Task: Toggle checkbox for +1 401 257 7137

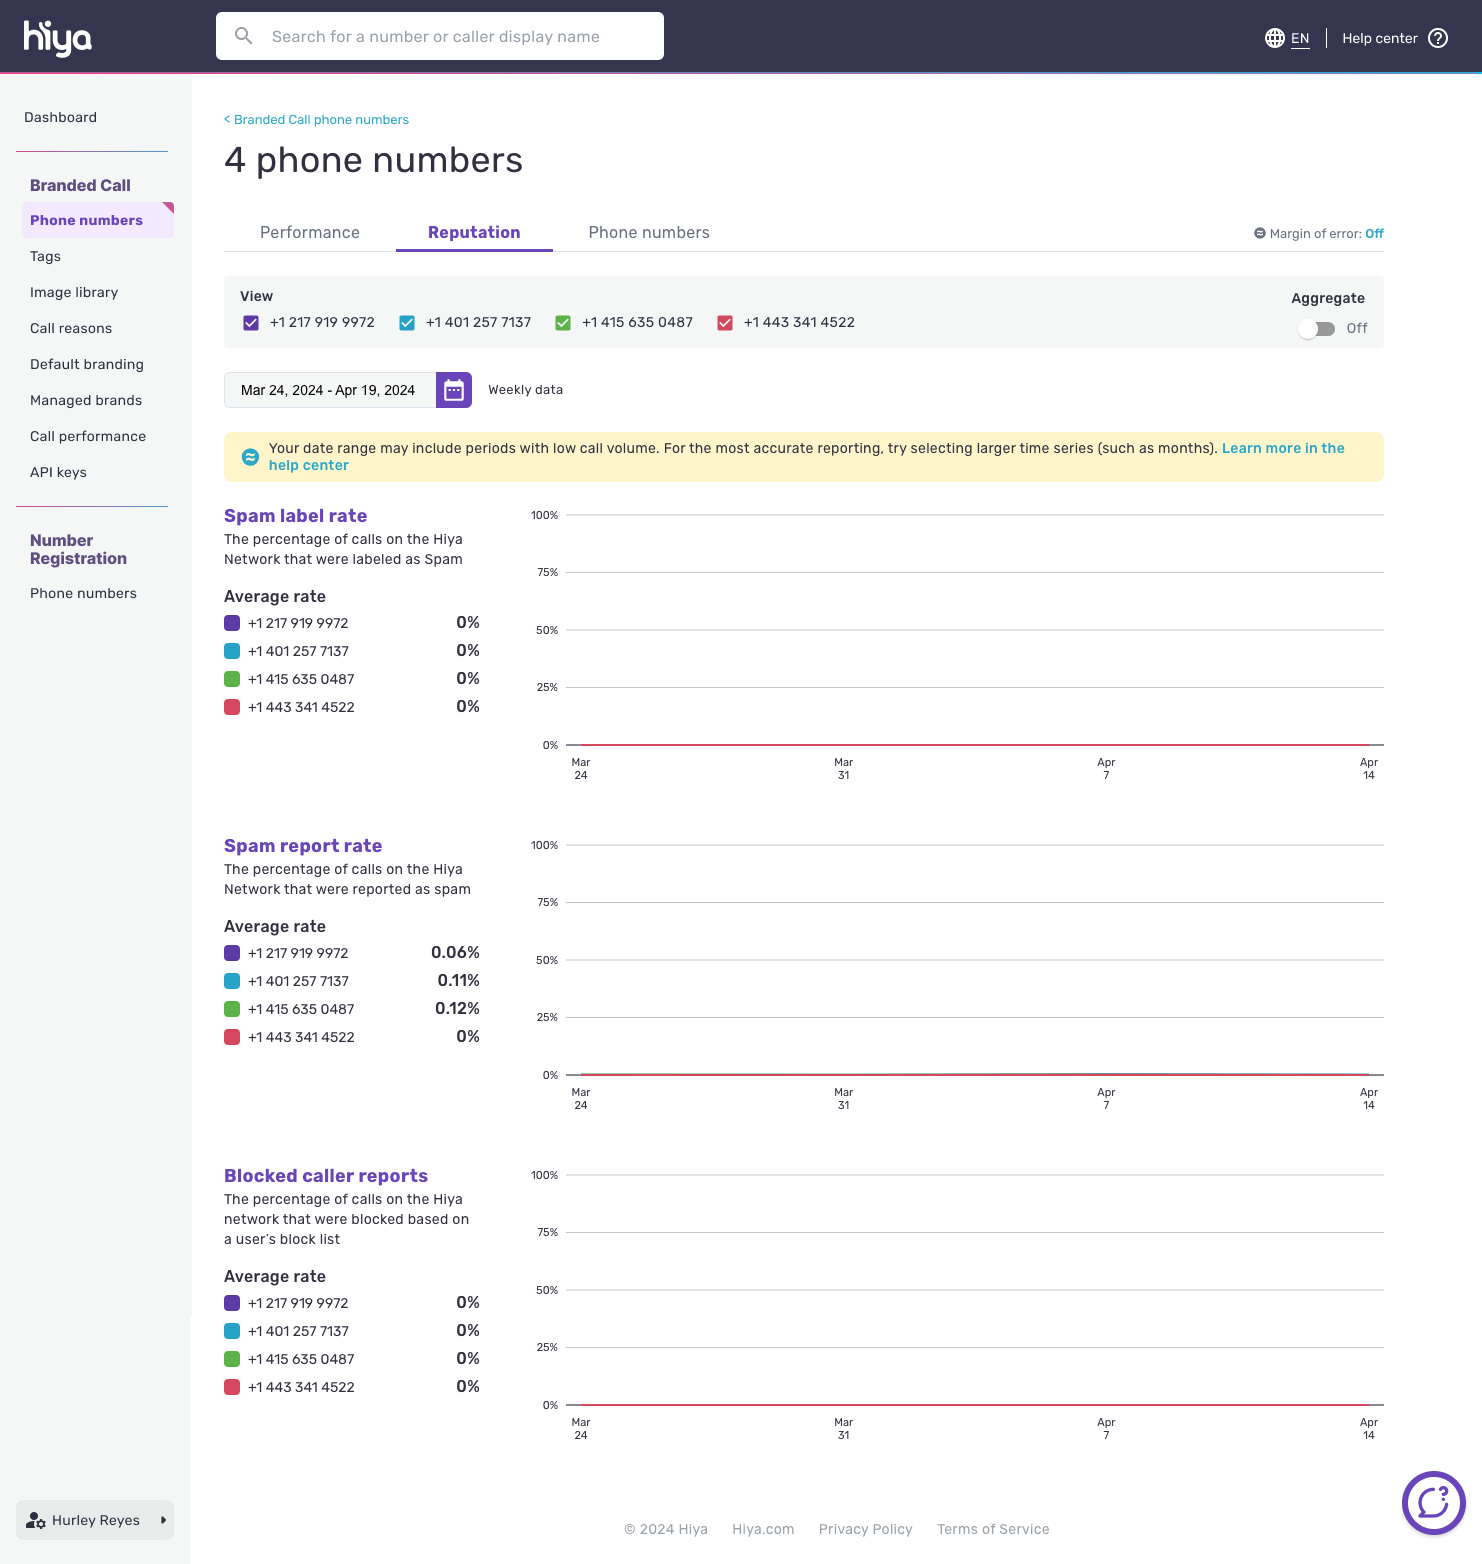Action: pos(407,323)
